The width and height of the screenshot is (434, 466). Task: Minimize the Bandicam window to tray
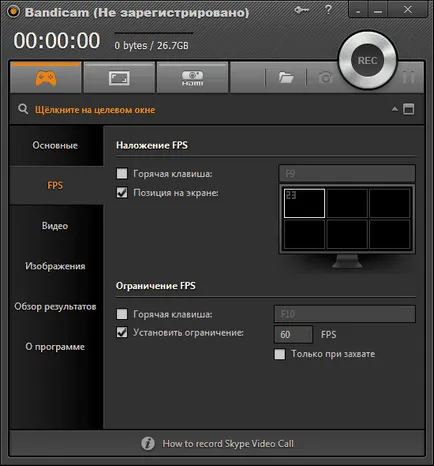pos(358,10)
